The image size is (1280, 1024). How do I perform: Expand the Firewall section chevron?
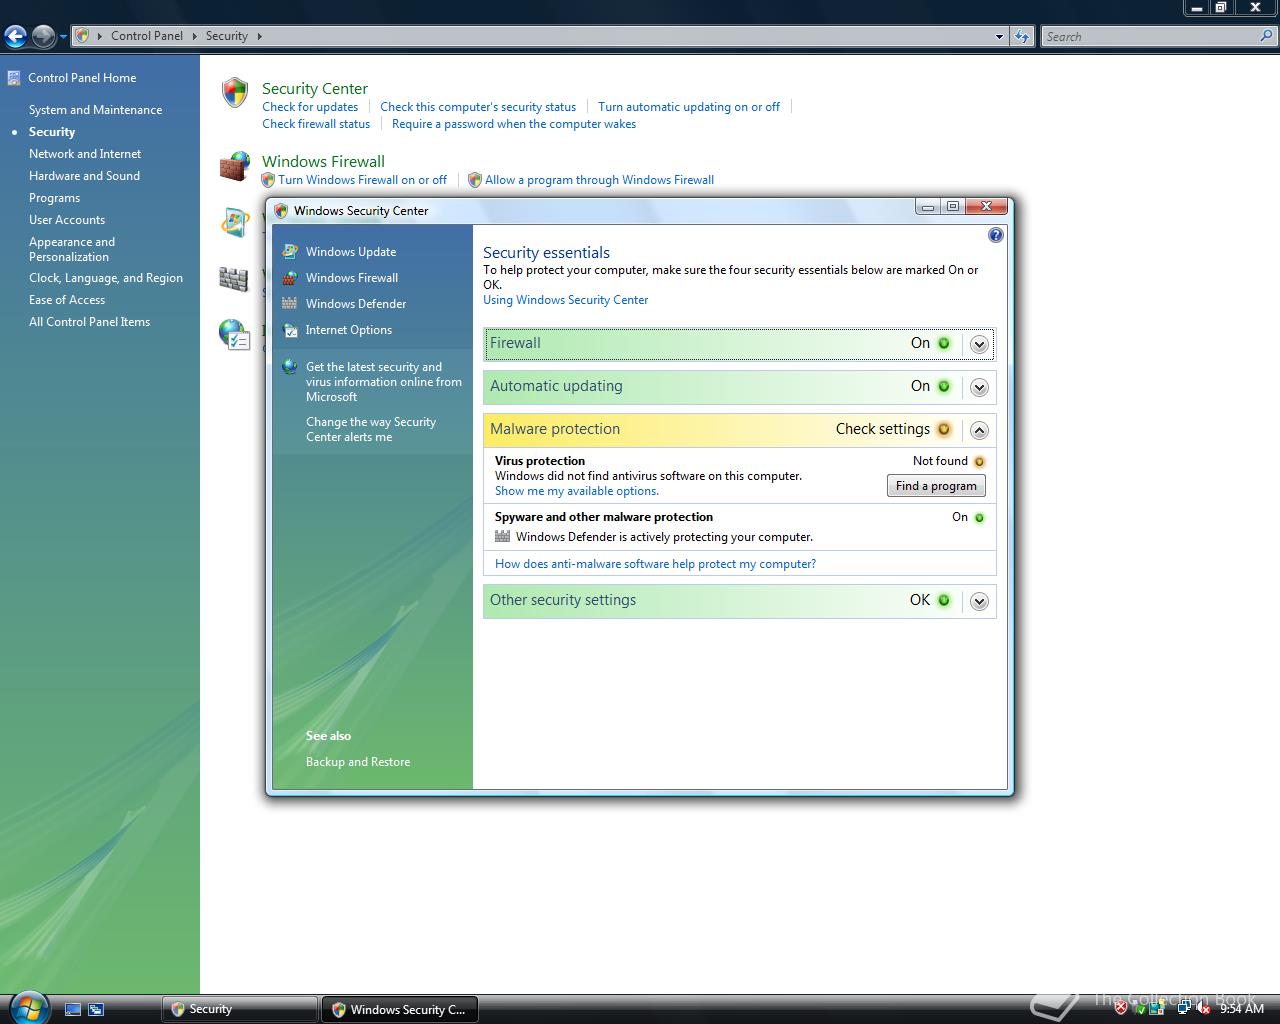979,344
